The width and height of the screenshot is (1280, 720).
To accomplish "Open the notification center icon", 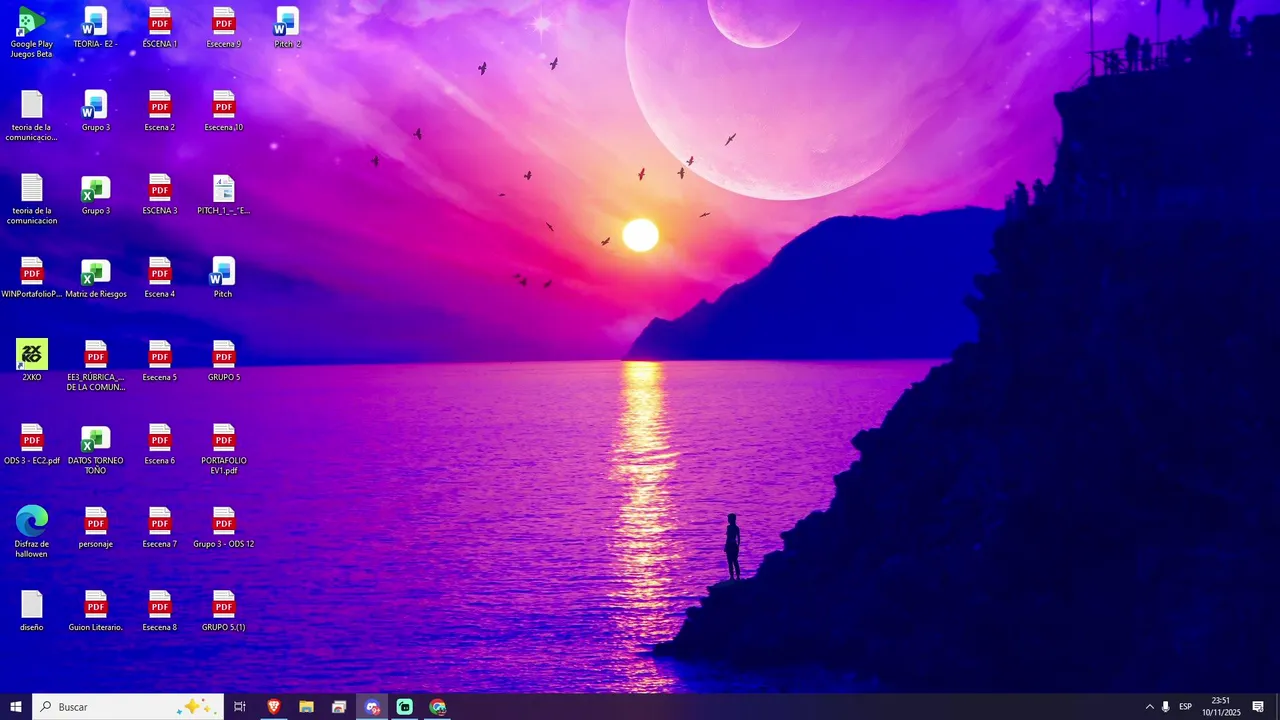I will (x=1258, y=707).
